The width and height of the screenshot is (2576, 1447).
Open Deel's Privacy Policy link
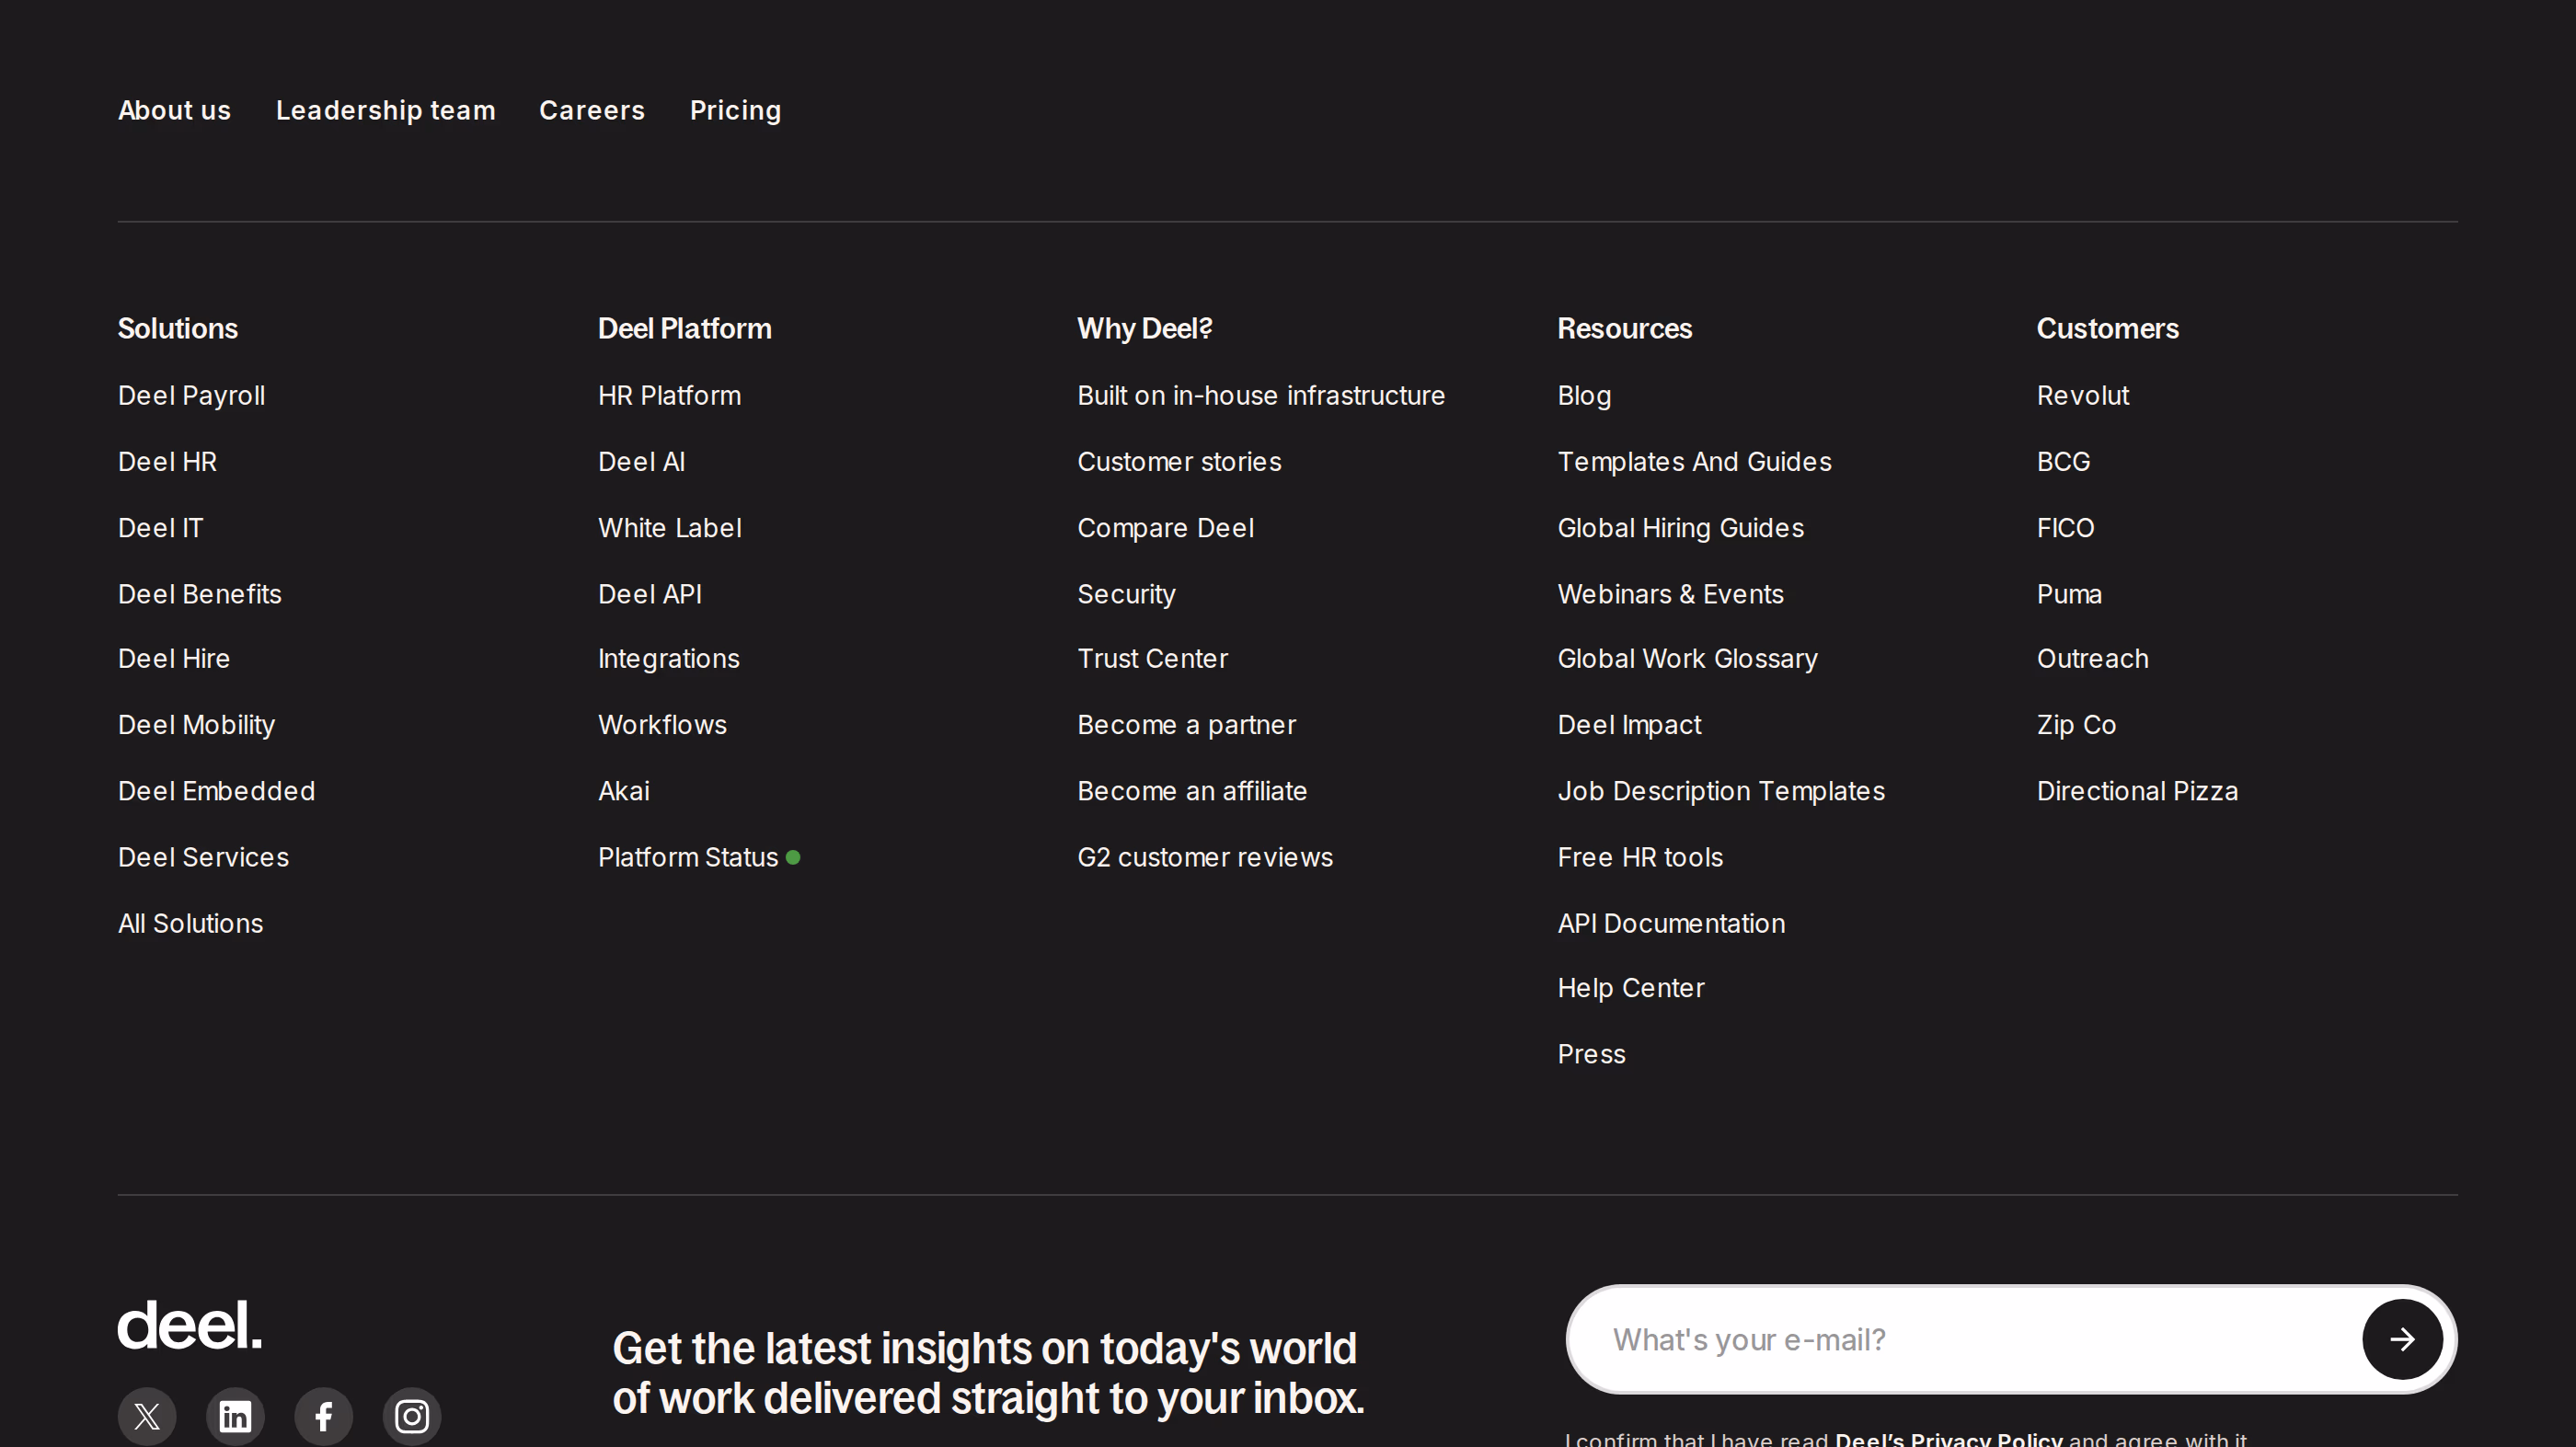(1948, 1439)
